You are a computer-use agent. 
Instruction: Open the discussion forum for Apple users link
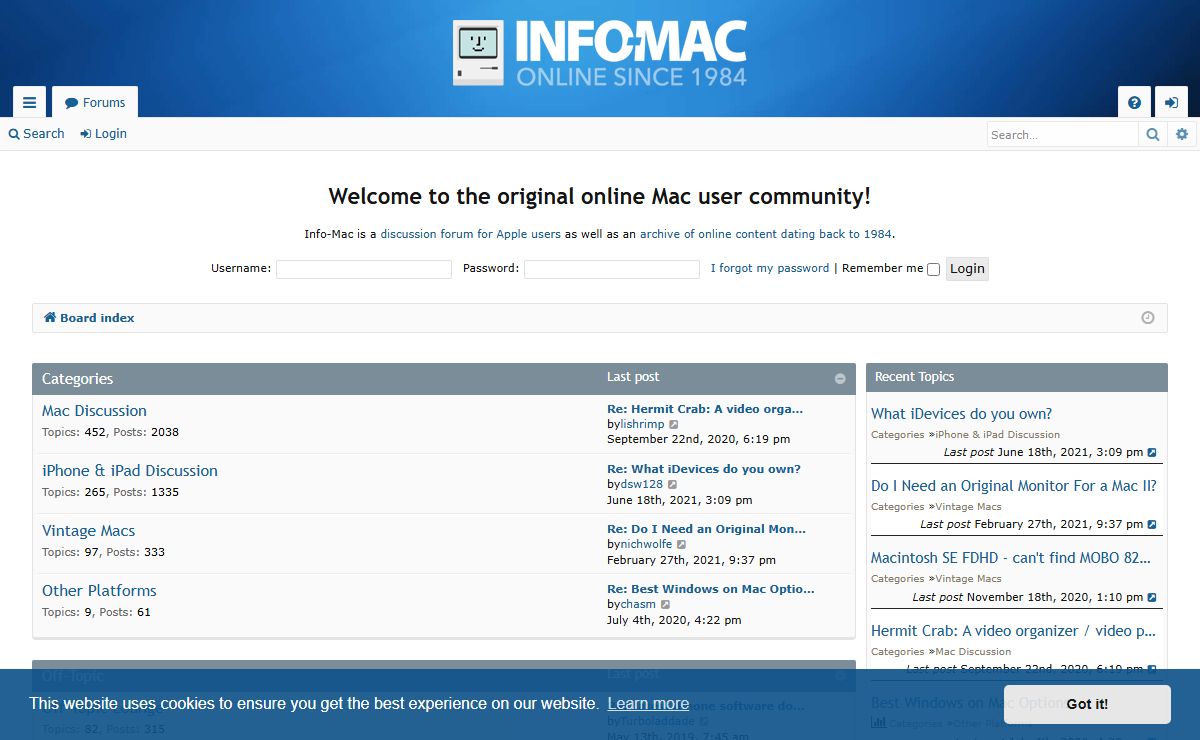(470, 234)
